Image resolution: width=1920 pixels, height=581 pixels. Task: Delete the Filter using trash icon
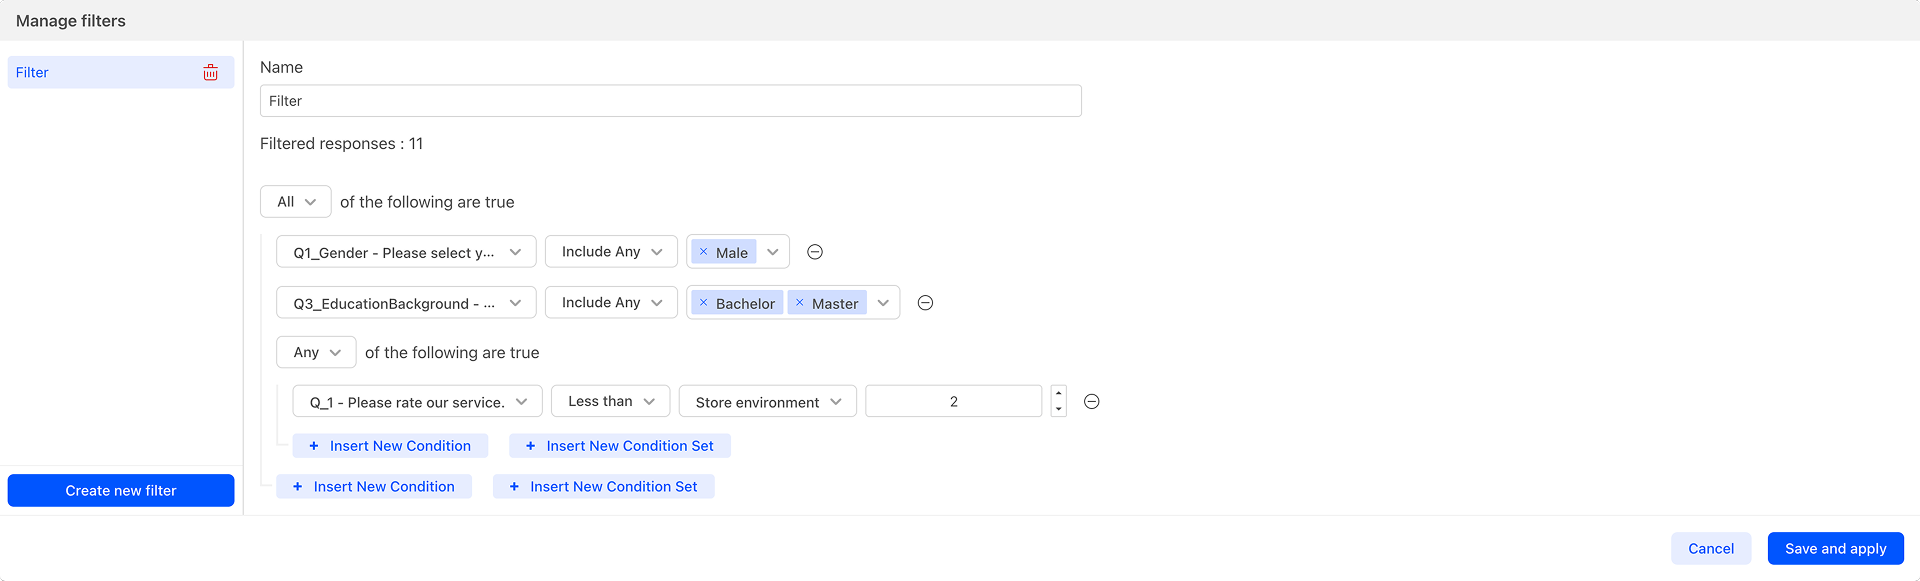click(210, 72)
